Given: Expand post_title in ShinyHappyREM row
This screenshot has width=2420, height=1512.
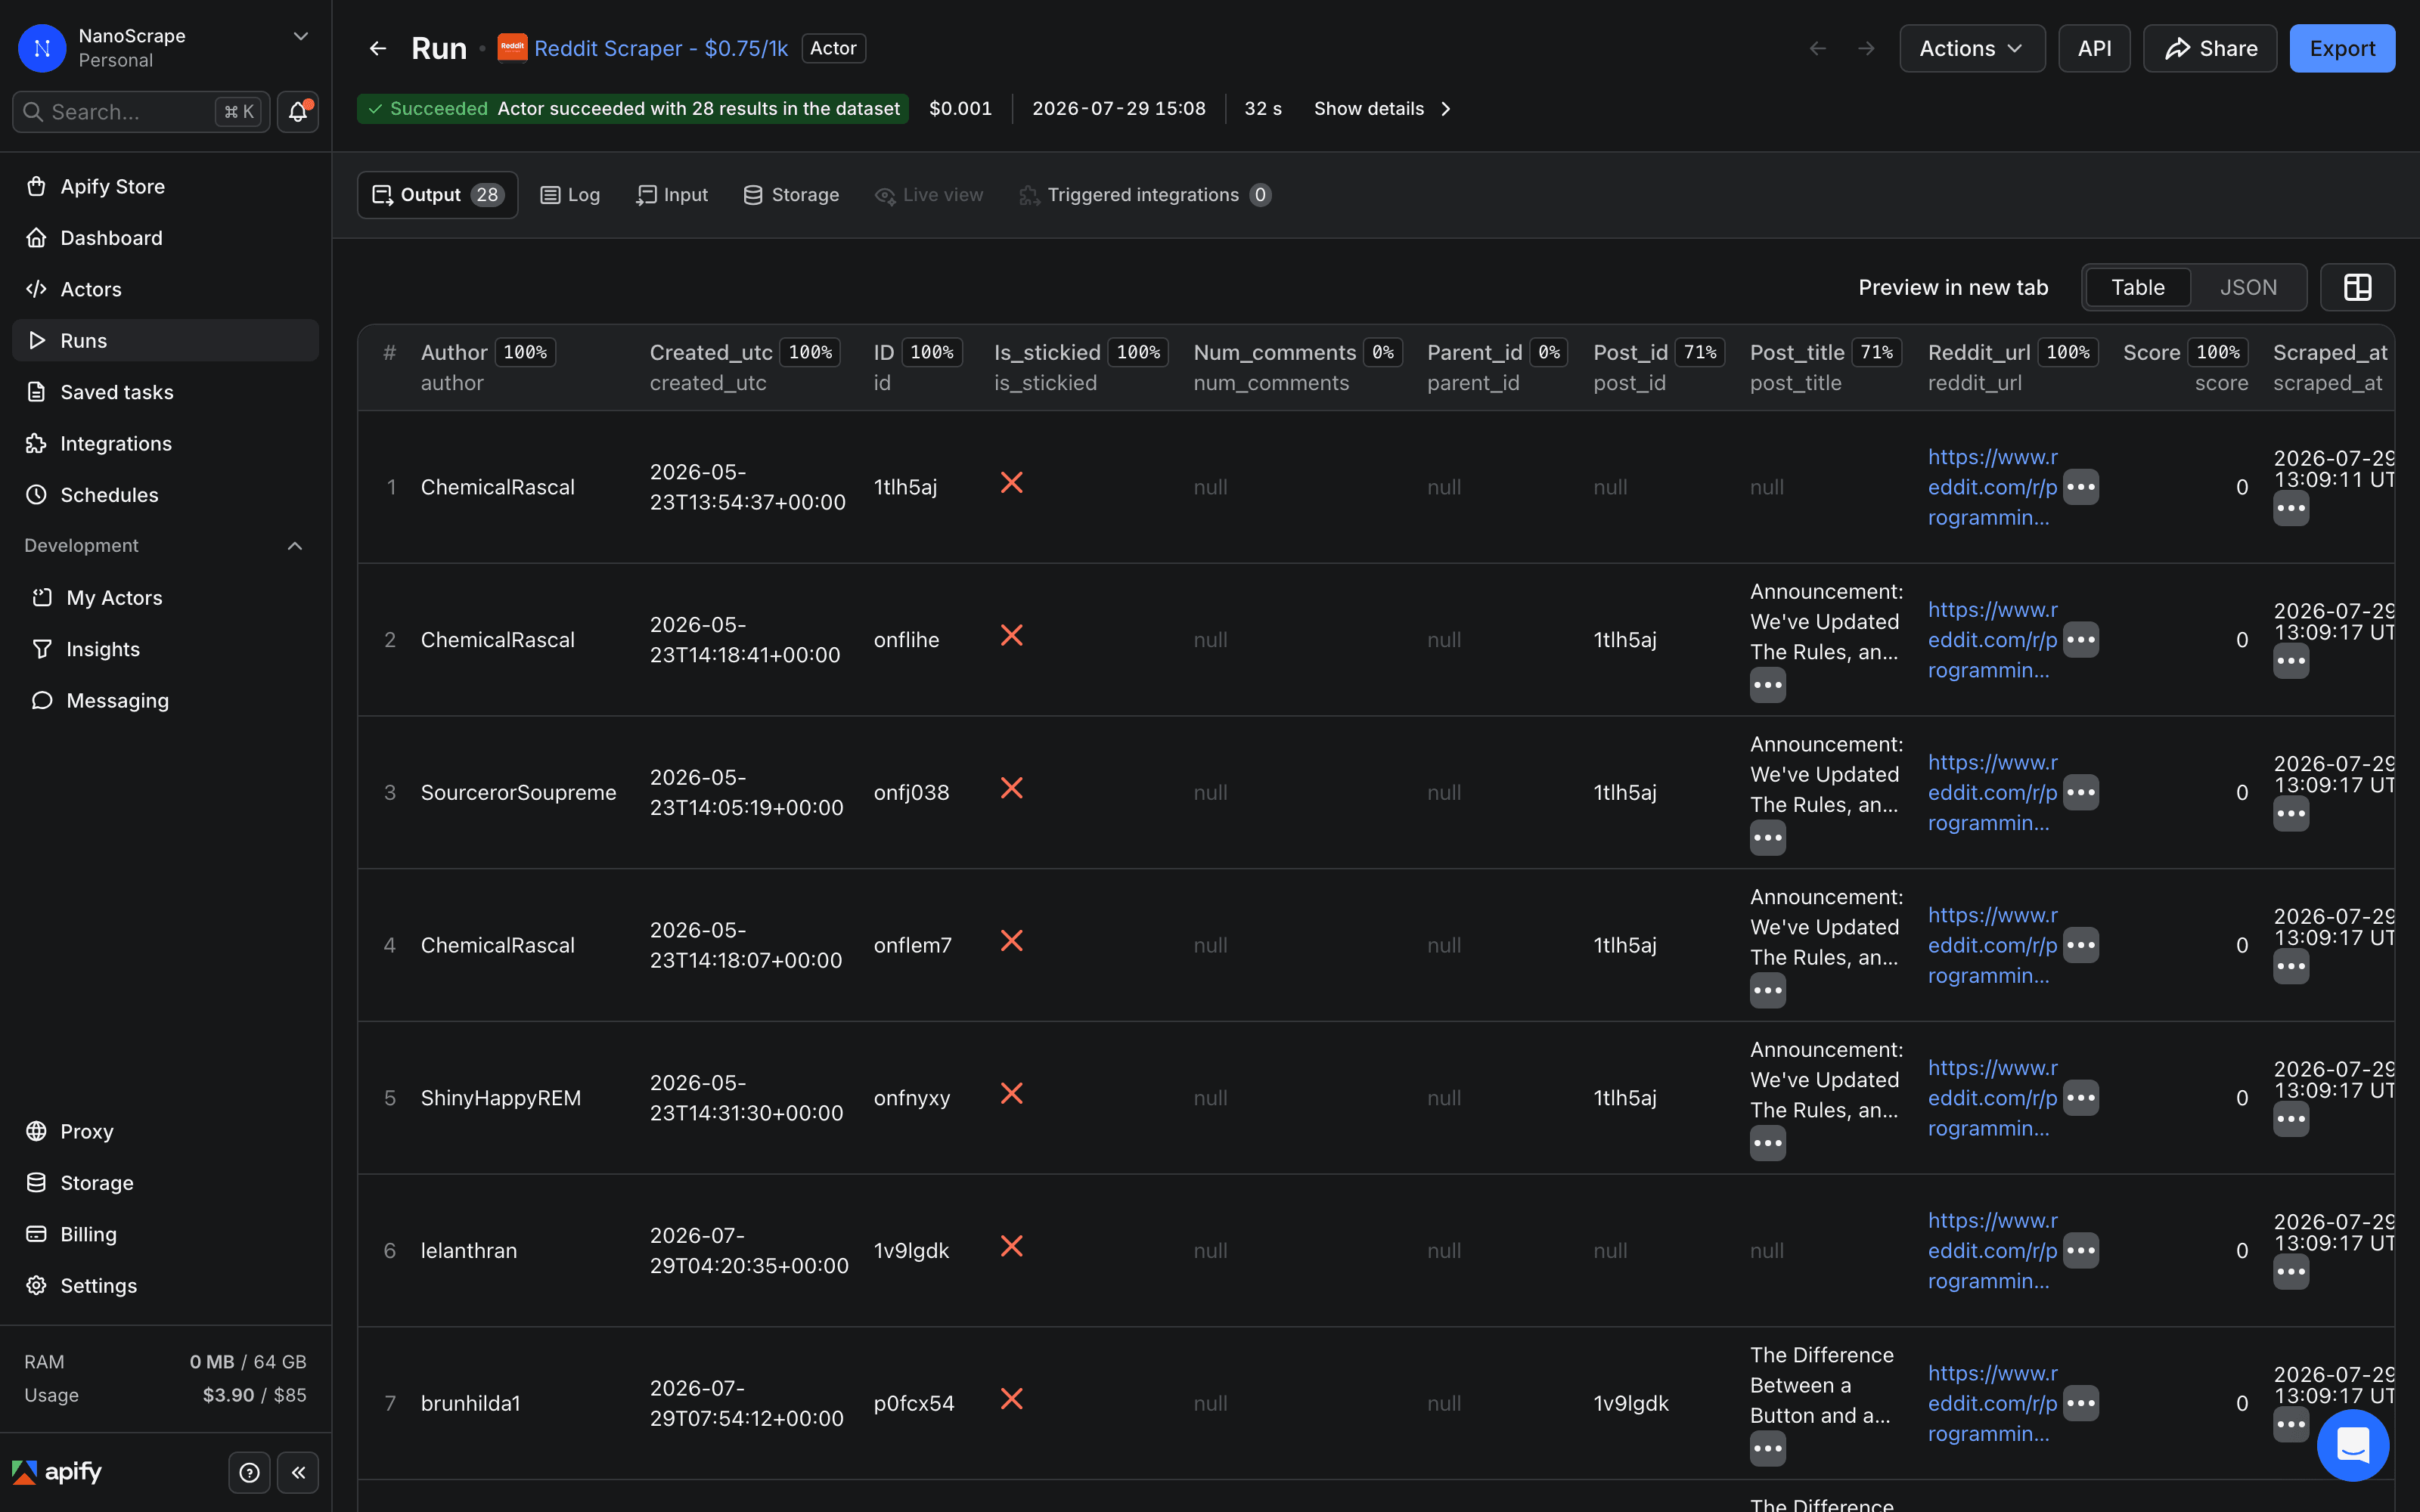Looking at the screenshot, I should pos(1767,1144).
